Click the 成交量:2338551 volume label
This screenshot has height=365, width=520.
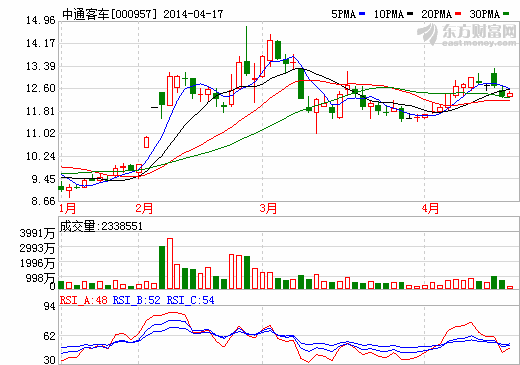click(x=101, y=226)
